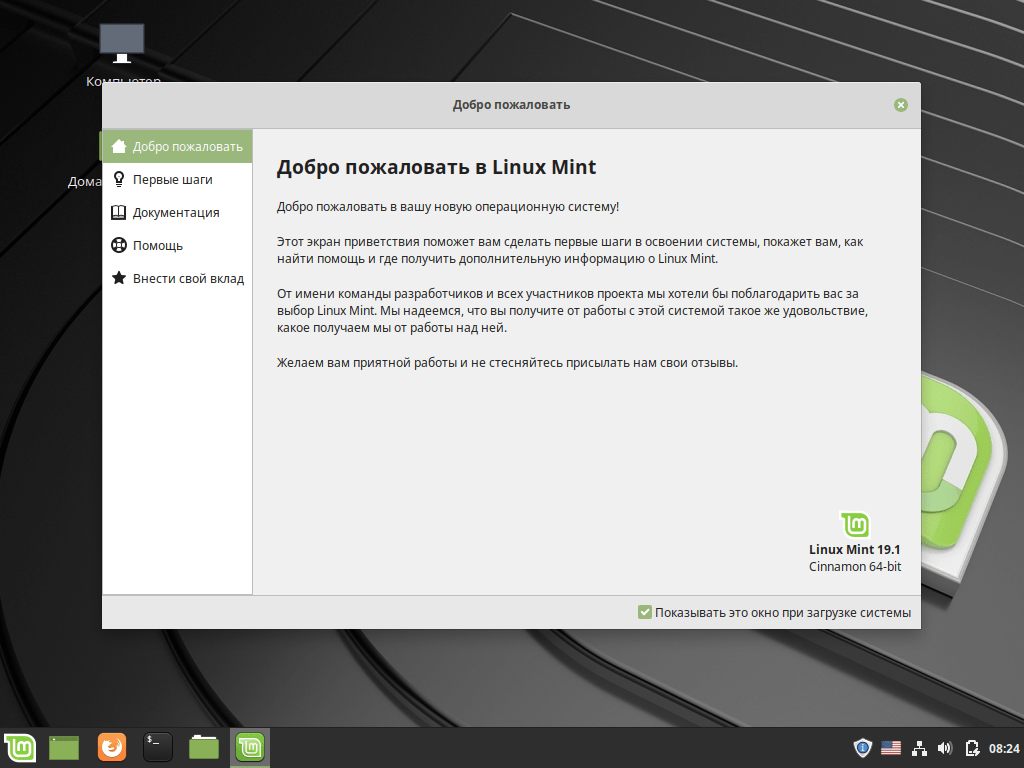This screenshot has width=1024, height=768.
Task: Click the 'Linux Mint 19.1' version text
Action: (854, 549)
